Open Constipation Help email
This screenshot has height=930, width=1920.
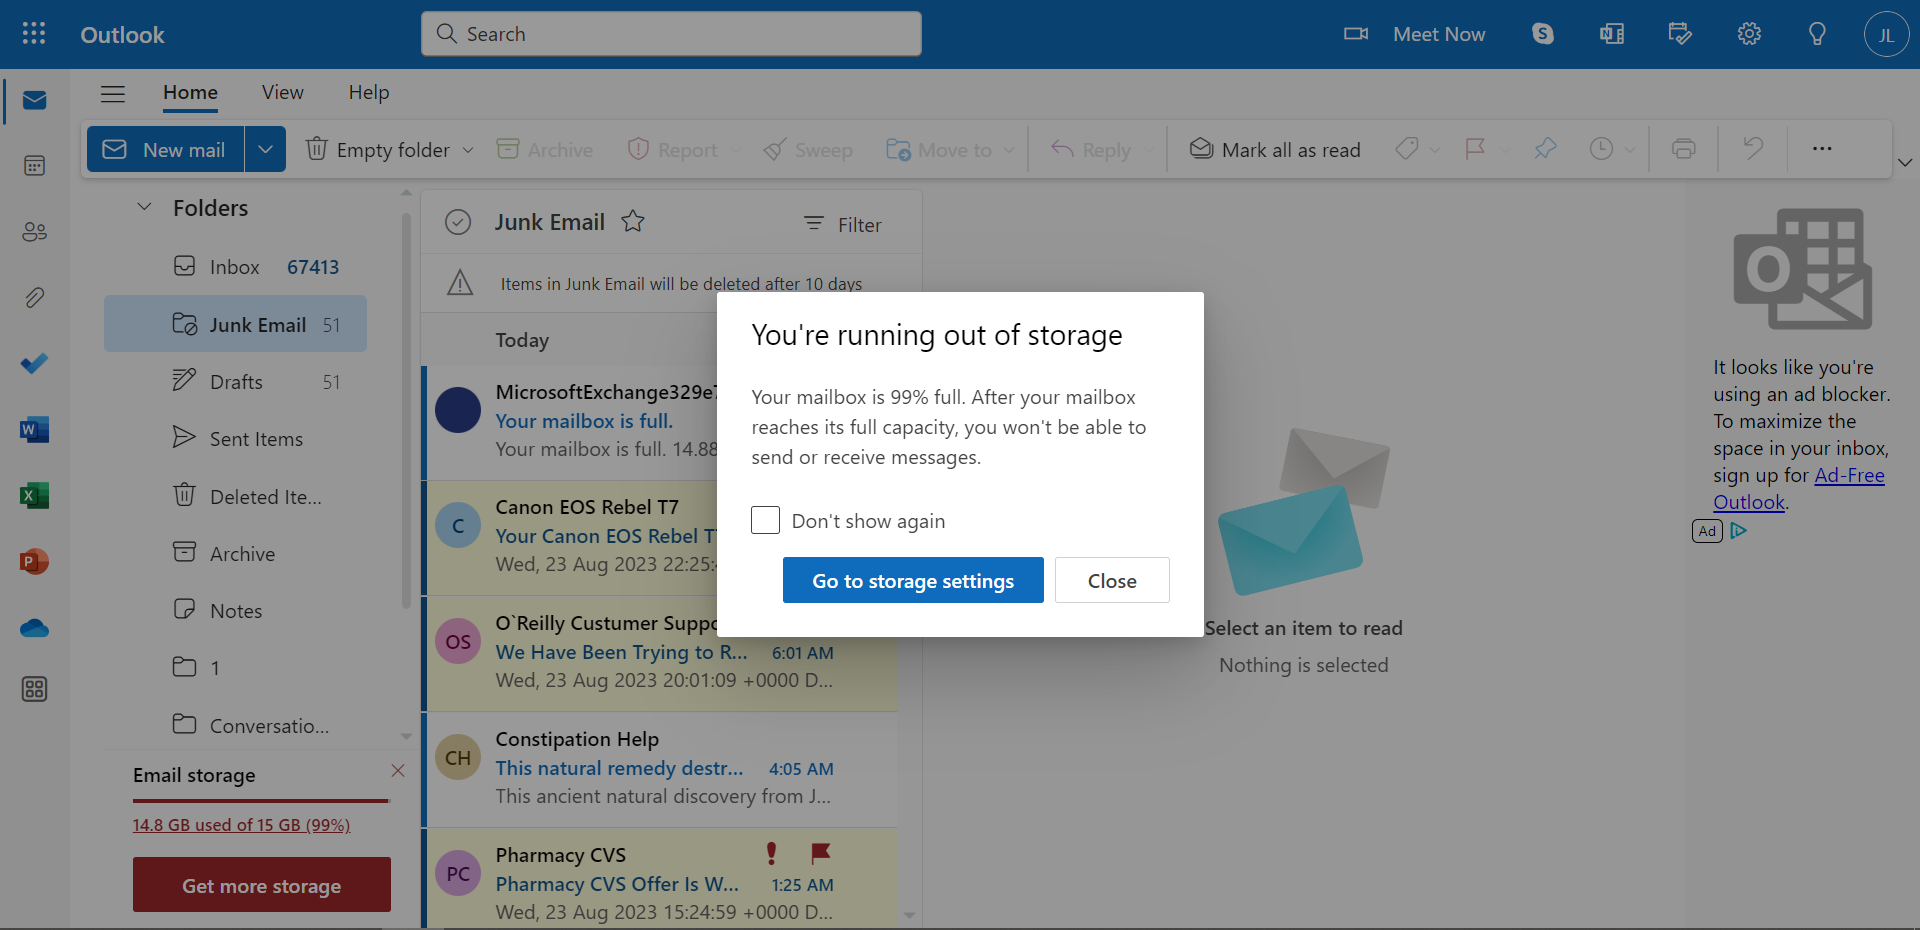661,769
